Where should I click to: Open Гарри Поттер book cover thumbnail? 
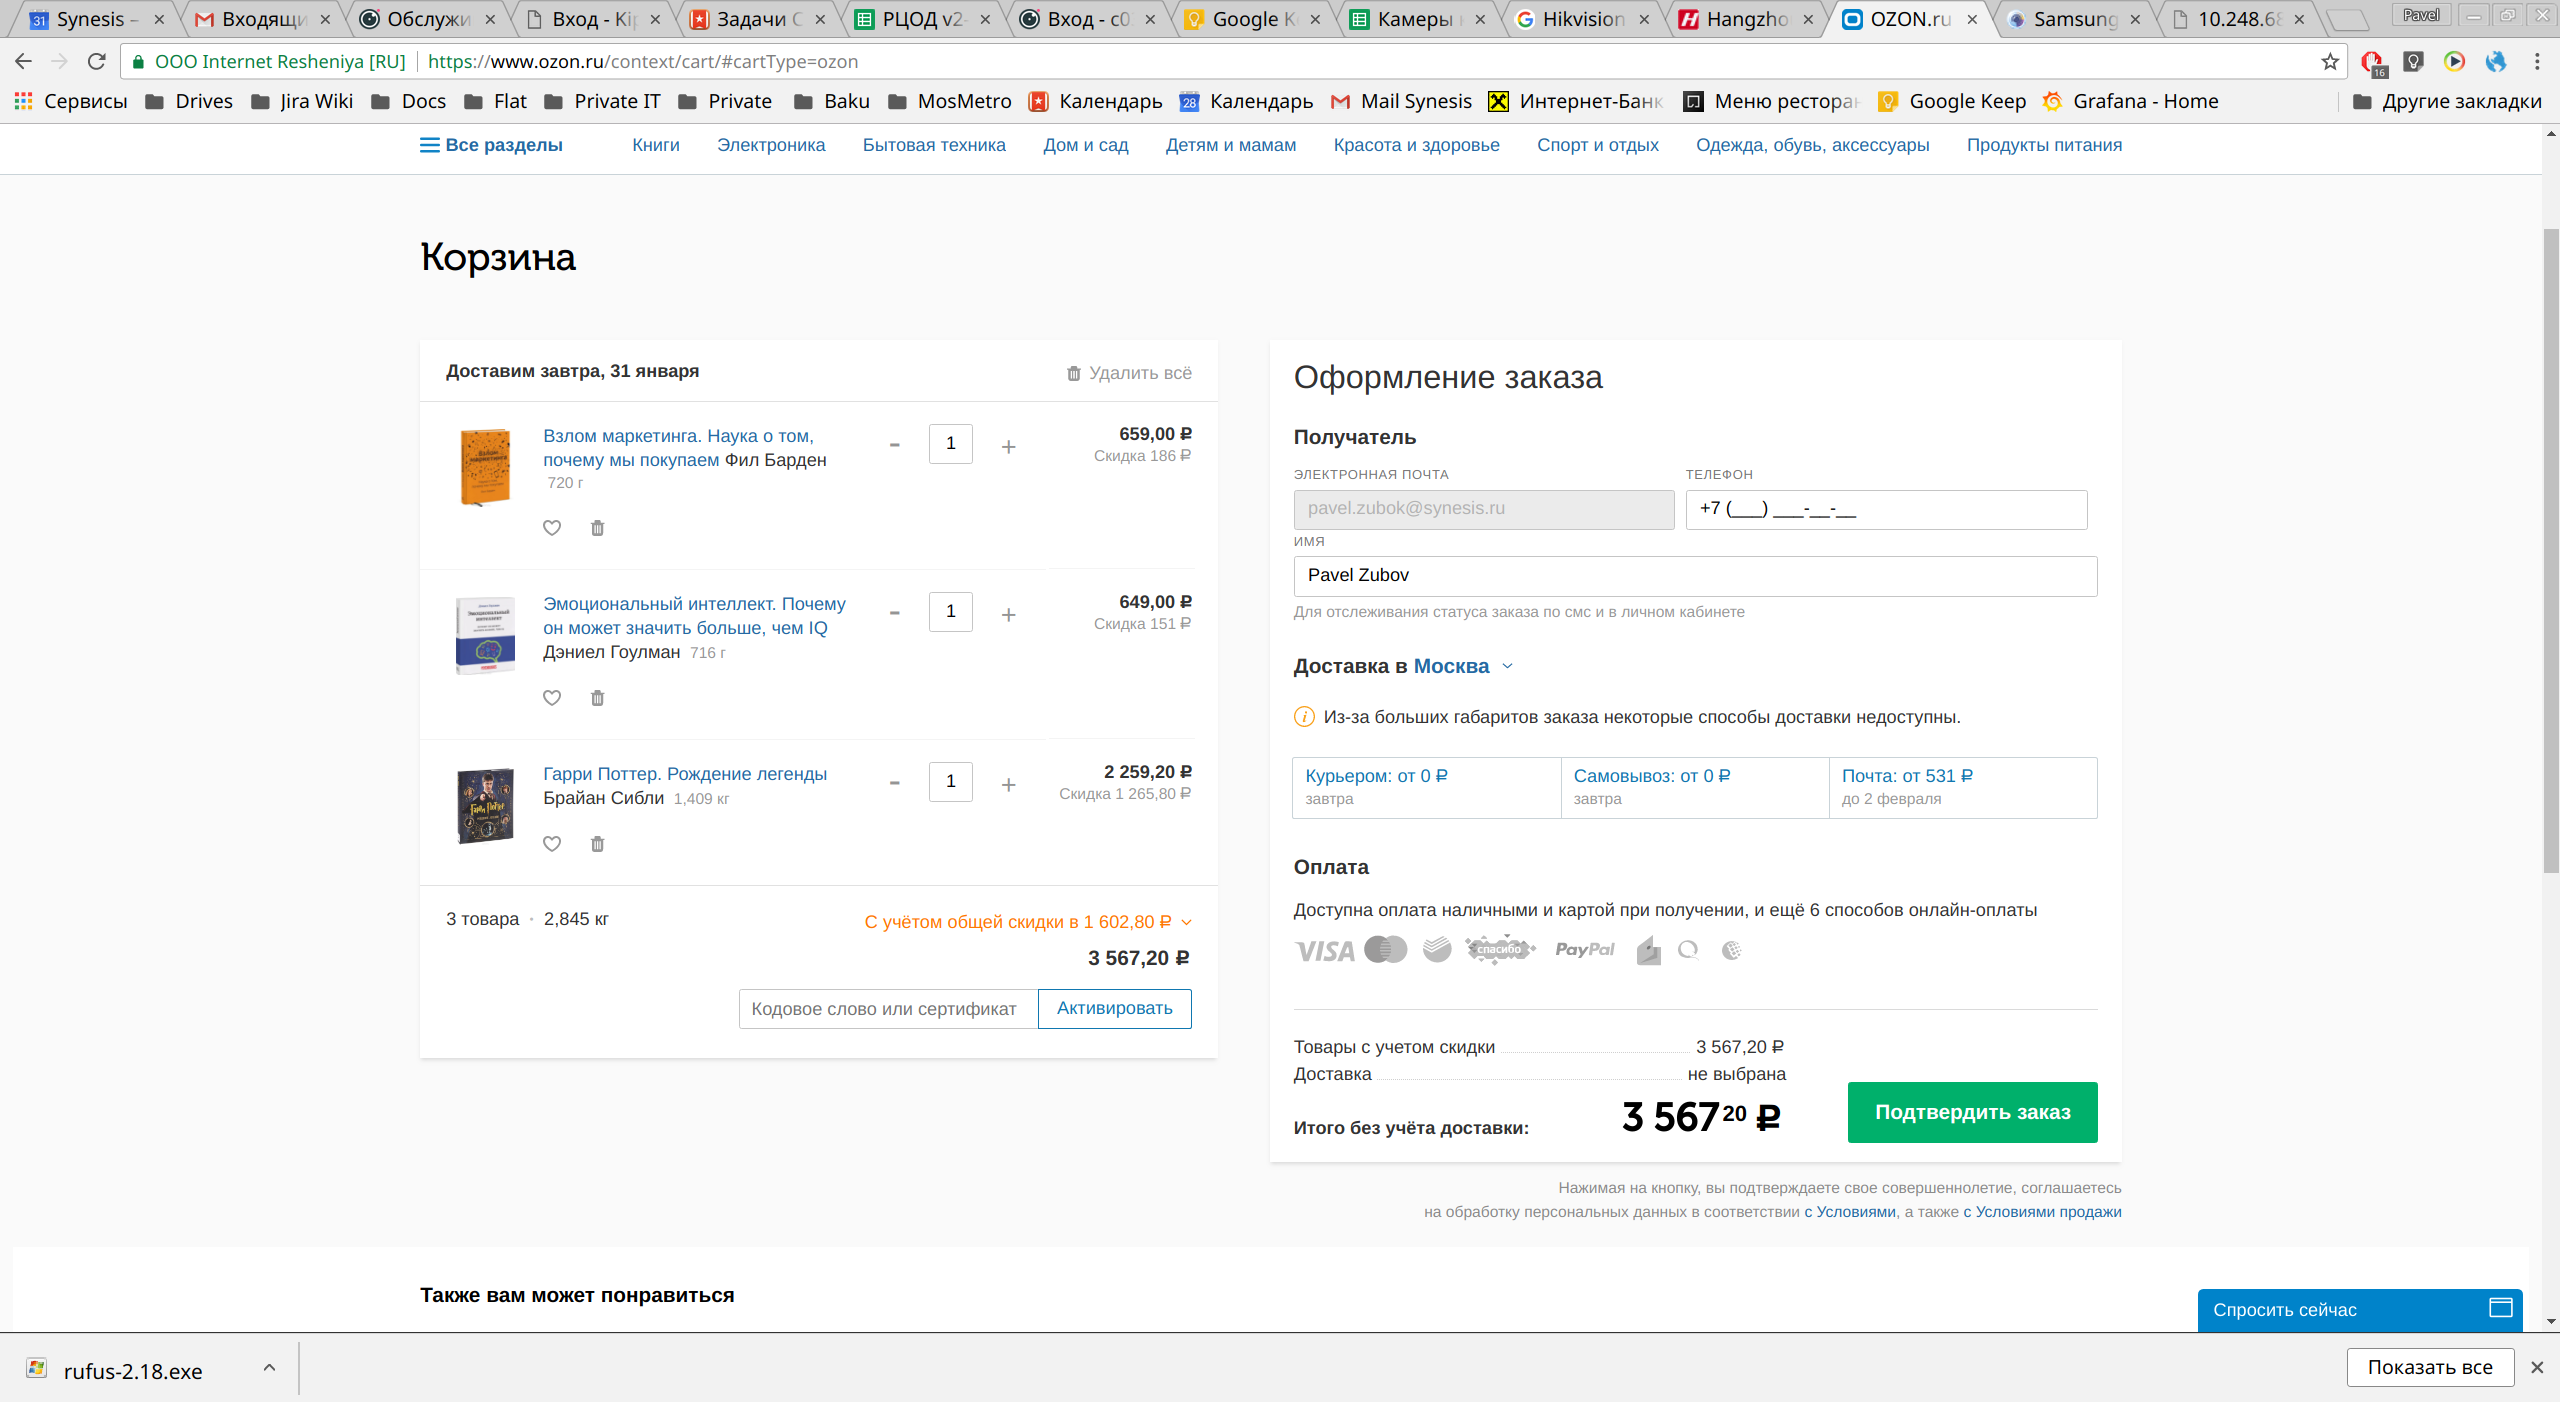tap(485, 805)
